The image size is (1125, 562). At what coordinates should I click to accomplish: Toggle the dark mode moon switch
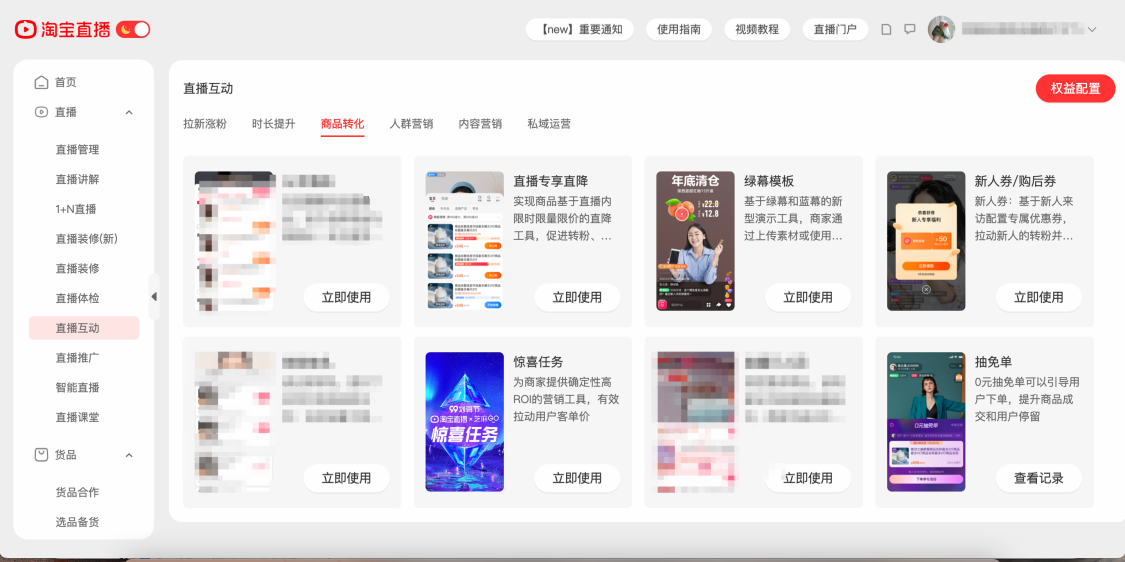click(x=133, y=29)
